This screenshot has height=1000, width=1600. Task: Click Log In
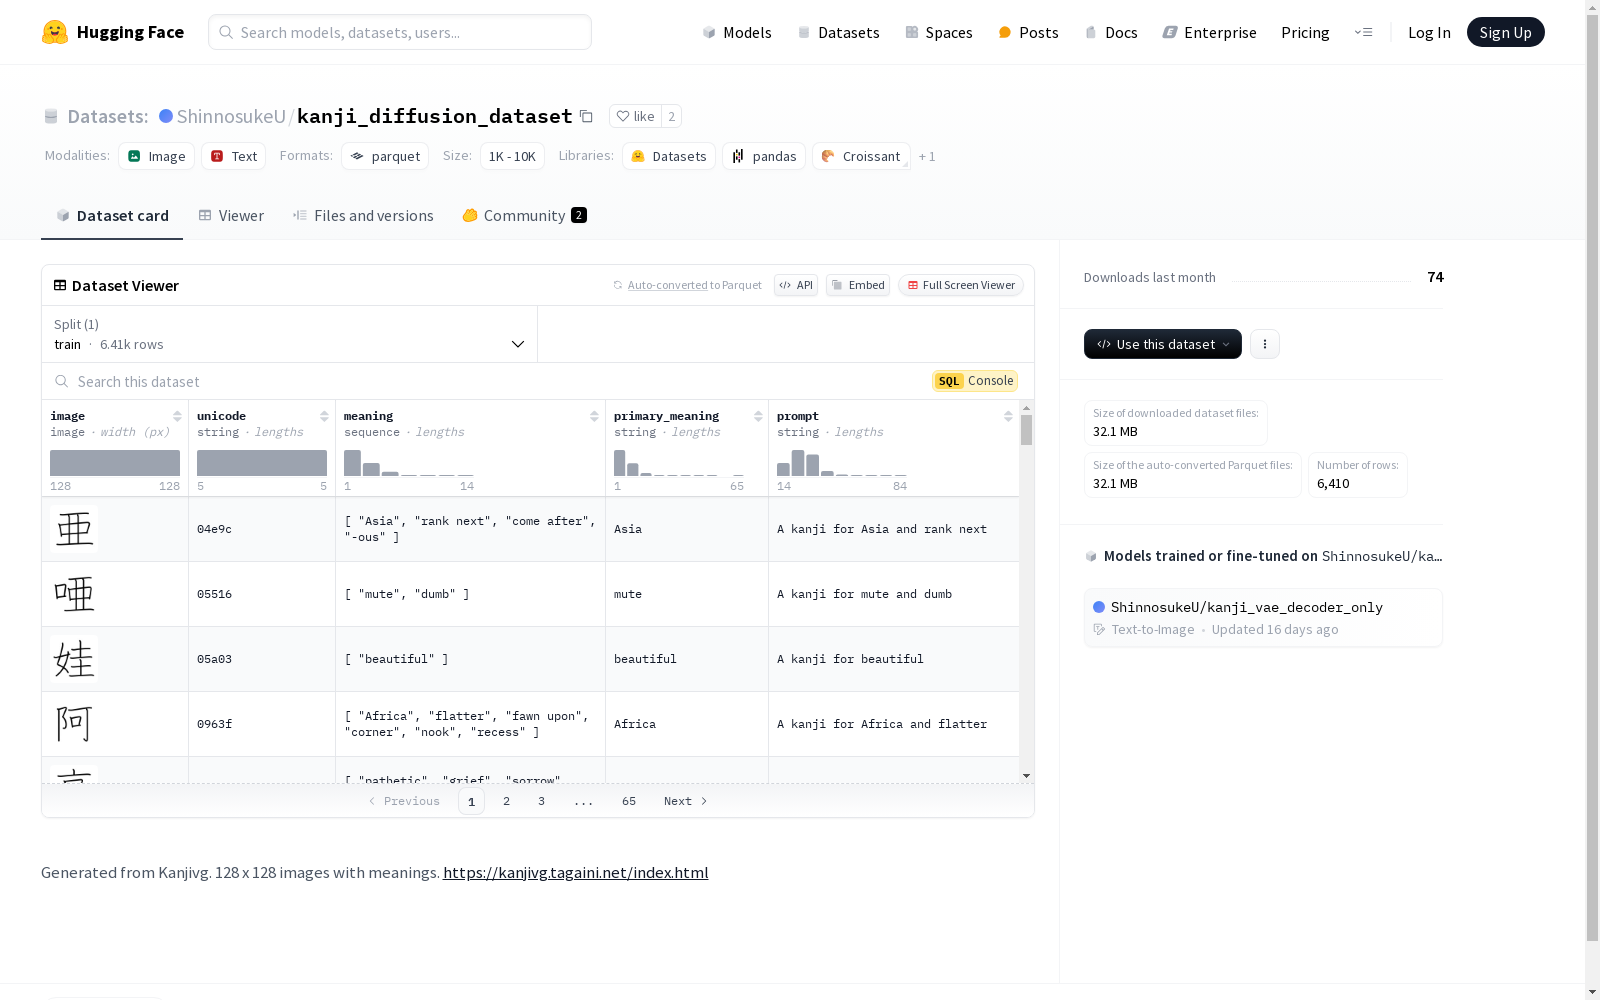coord(1429,32)
